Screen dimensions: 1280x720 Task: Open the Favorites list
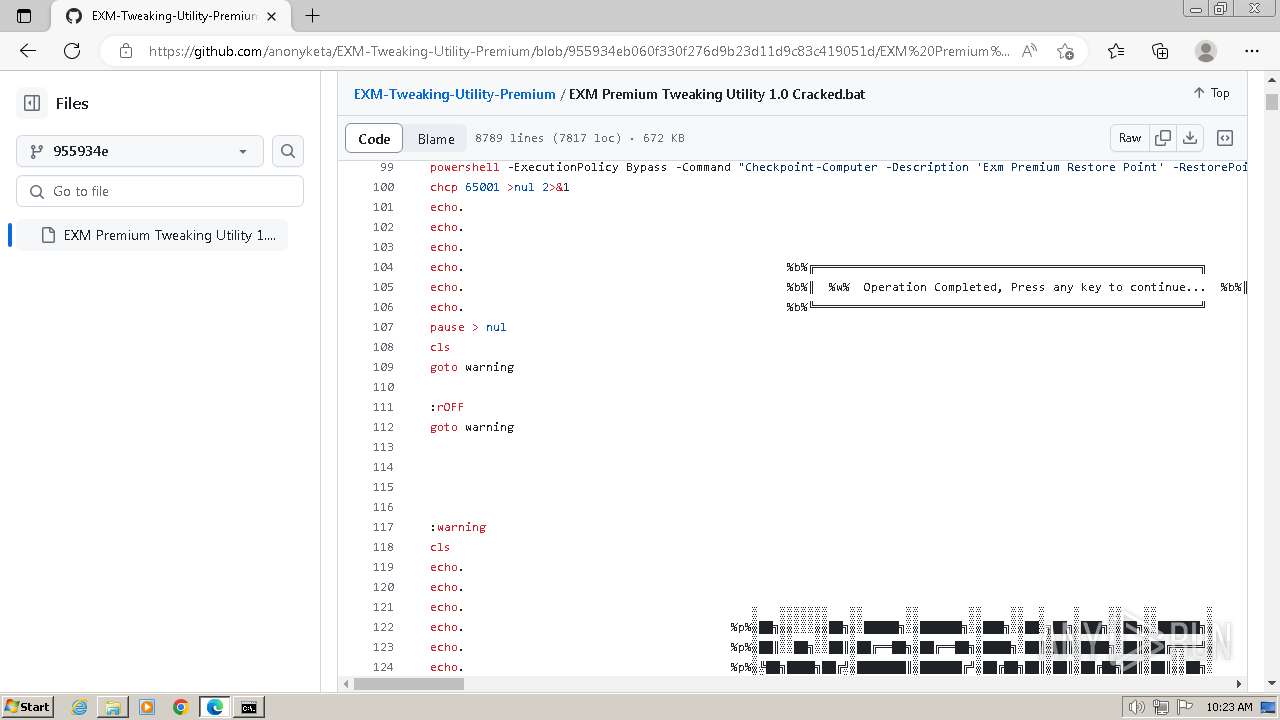pyautogui.click(x=1116, y=51)
